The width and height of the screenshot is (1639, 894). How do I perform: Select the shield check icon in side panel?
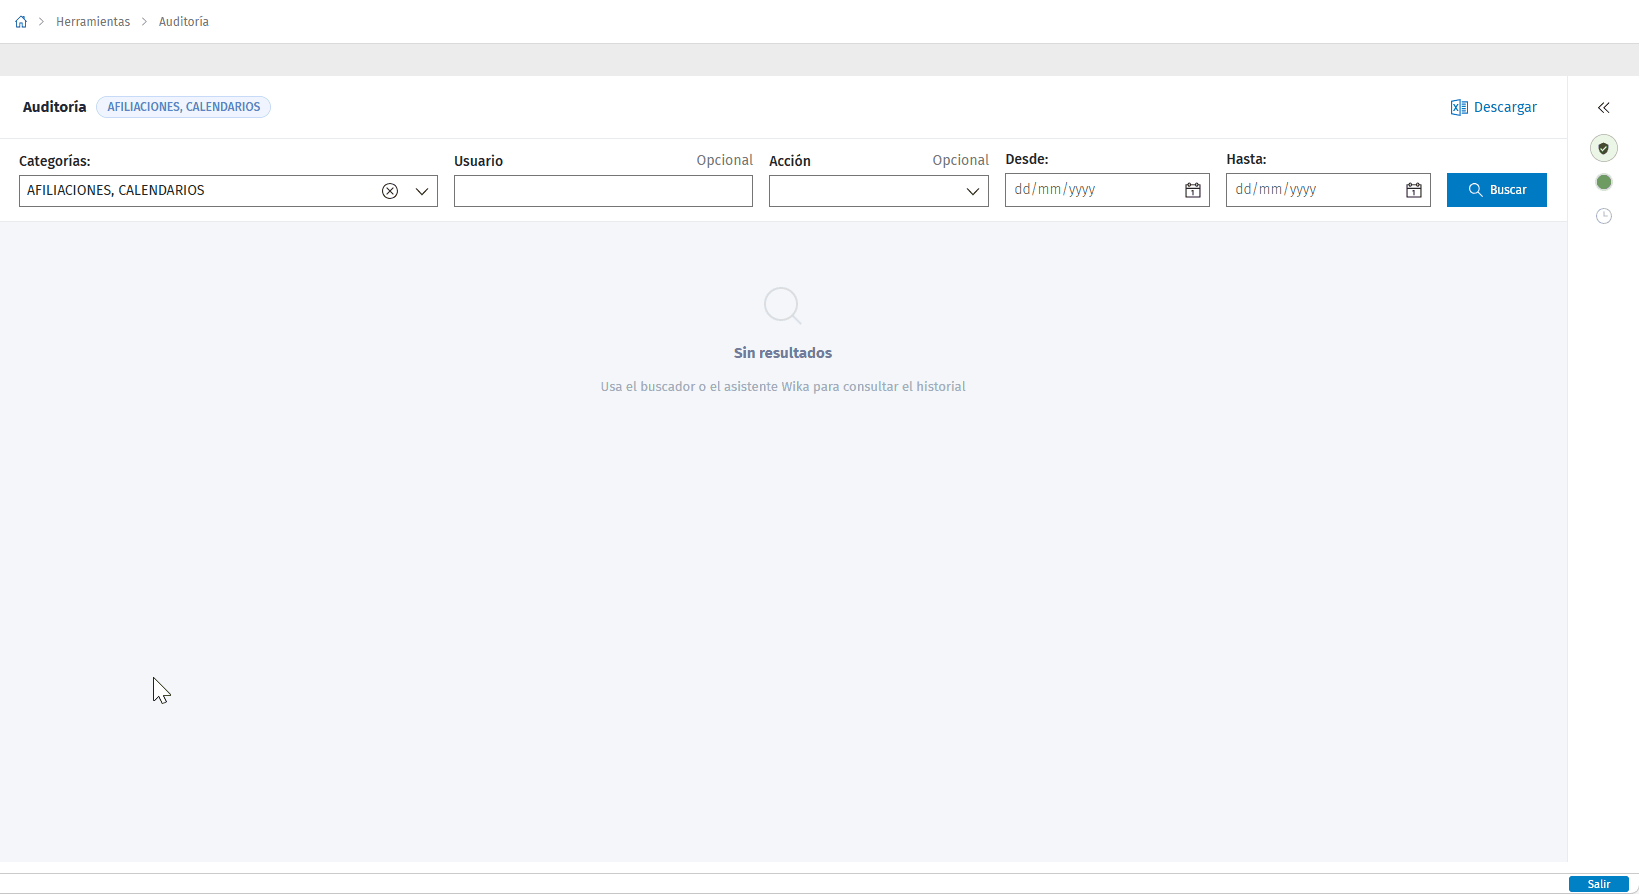click(1604, 148)
